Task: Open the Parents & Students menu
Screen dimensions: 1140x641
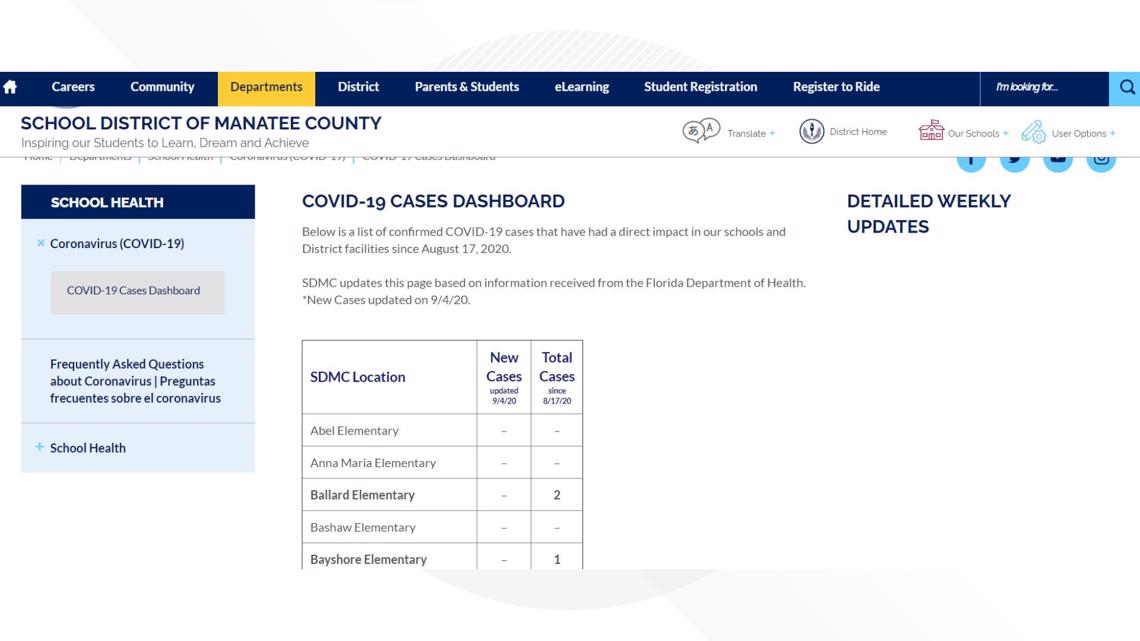Action: point(466,87)
